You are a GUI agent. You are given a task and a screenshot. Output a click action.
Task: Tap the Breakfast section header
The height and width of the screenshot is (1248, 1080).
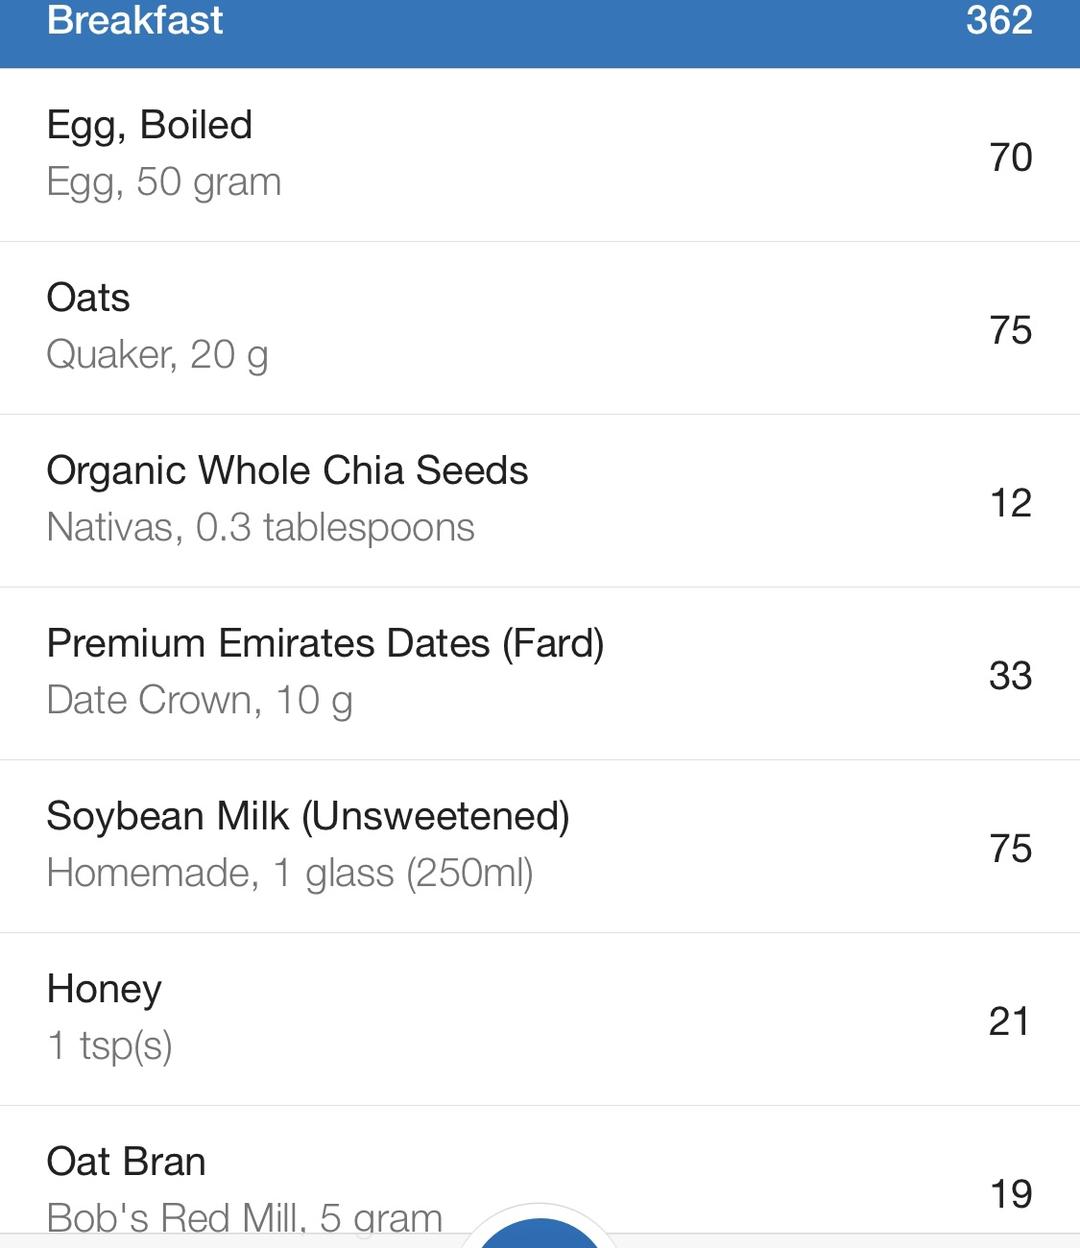[x=135, y=22]
